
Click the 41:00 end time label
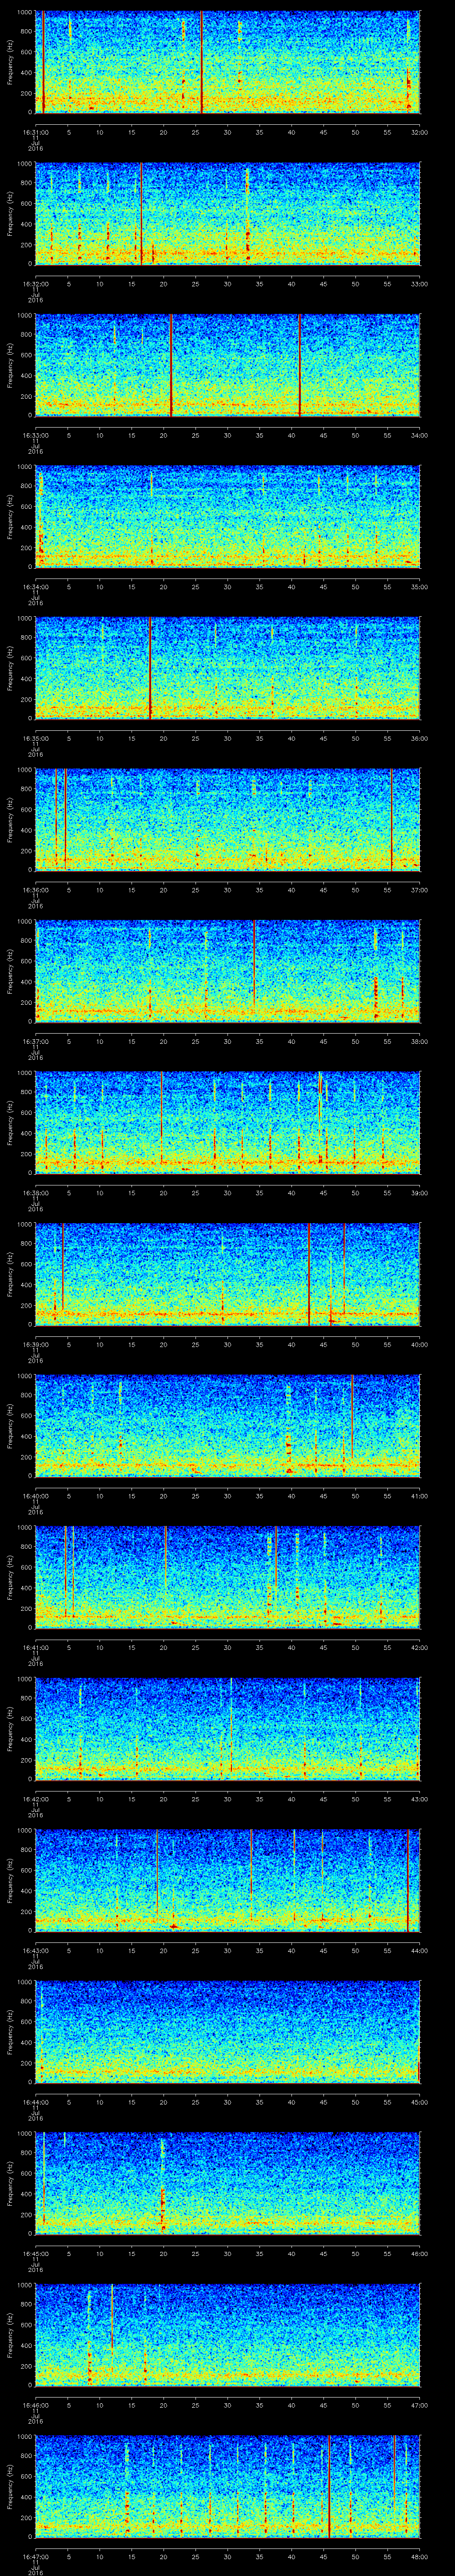[x=419, y=1496]
